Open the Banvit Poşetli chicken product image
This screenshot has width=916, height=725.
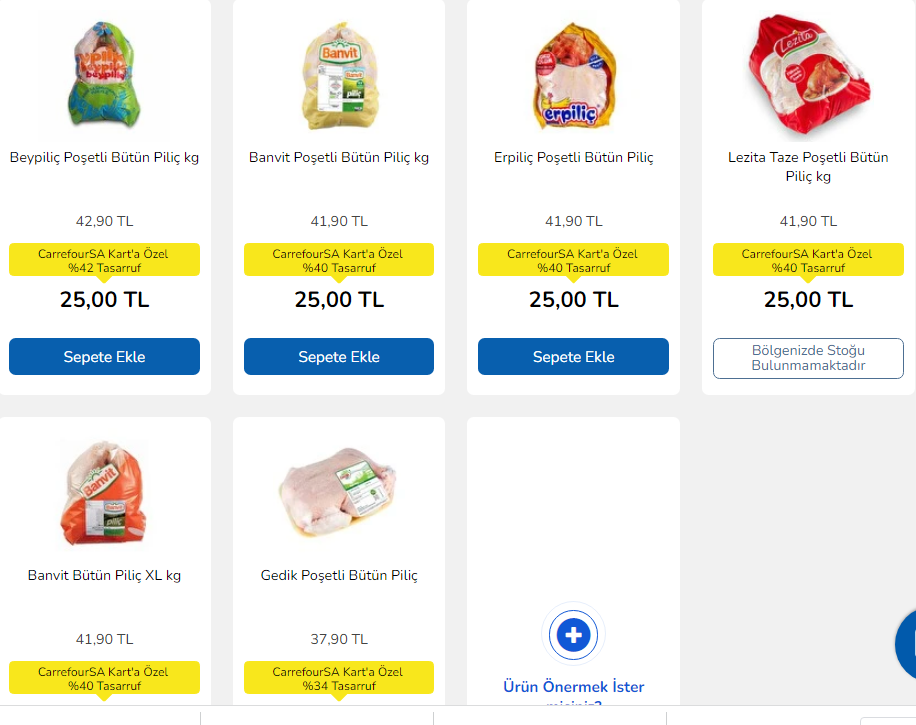(x=338, y=74)
